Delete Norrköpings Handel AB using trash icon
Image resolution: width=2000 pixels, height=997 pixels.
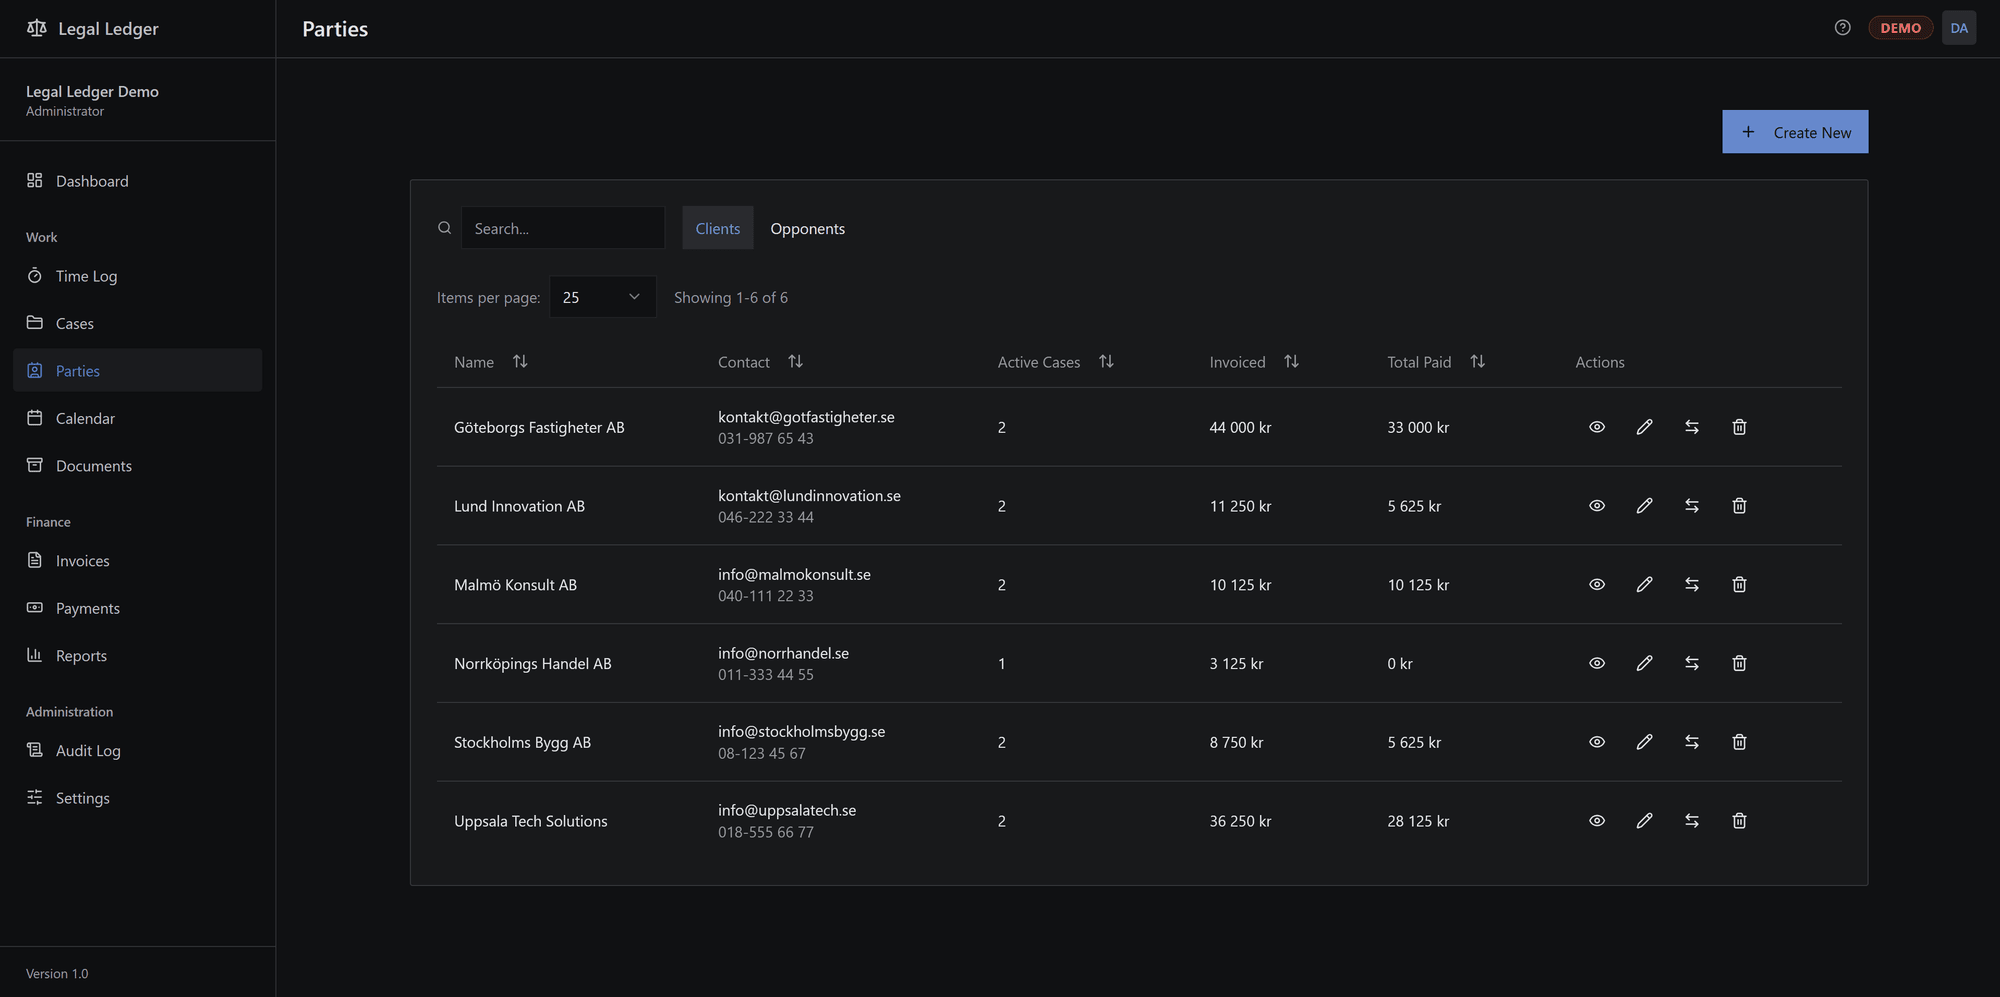click(1739, 663)
